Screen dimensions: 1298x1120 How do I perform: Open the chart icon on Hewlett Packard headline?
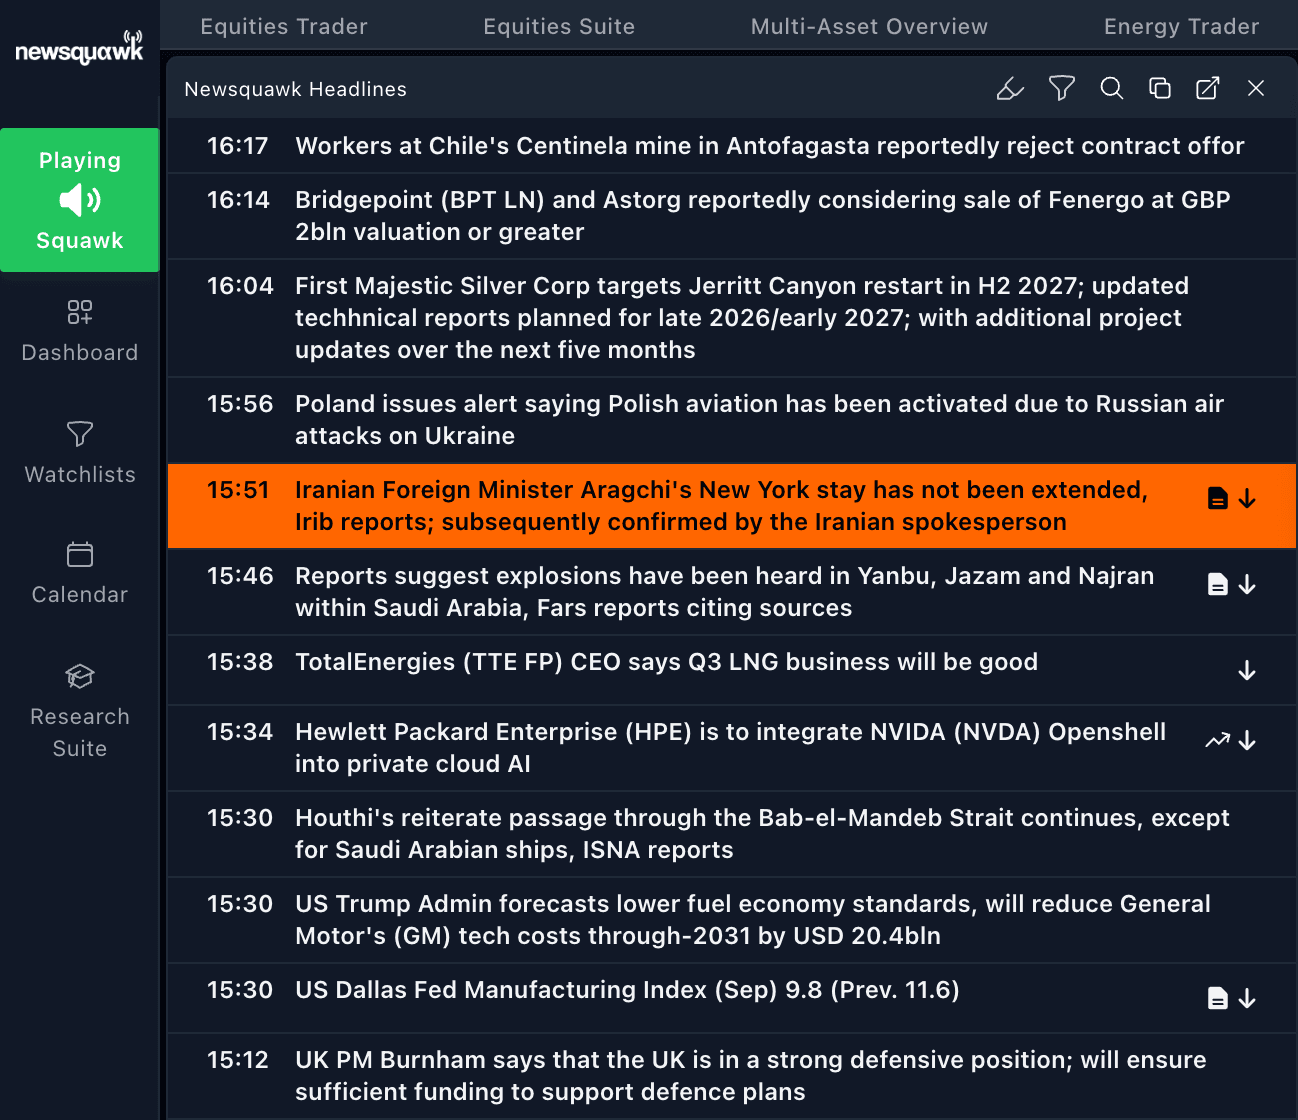tap(1217, 740)
